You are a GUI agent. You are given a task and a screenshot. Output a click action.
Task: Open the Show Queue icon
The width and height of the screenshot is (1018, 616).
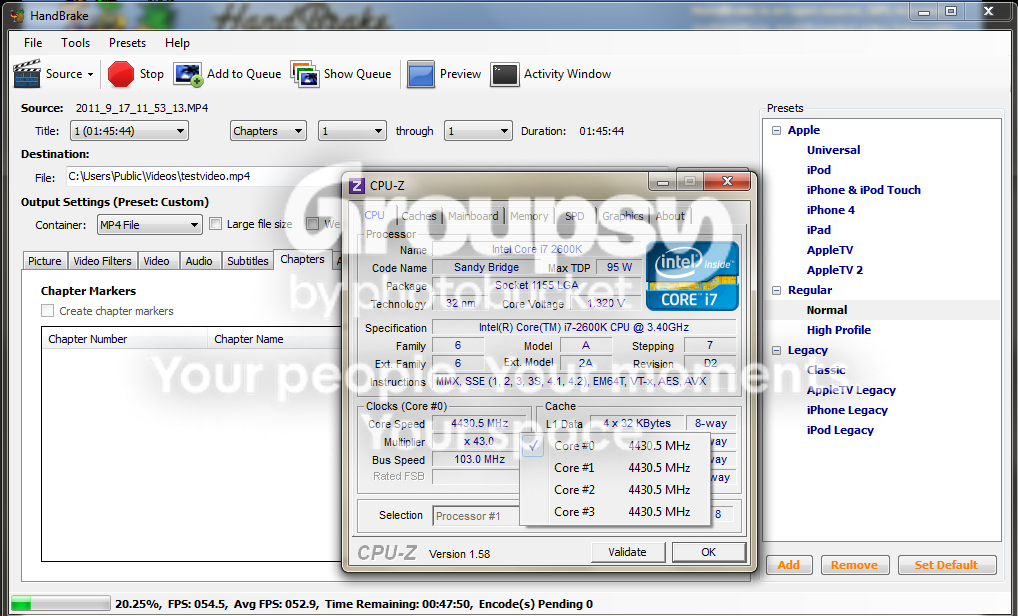coord(305,74)
